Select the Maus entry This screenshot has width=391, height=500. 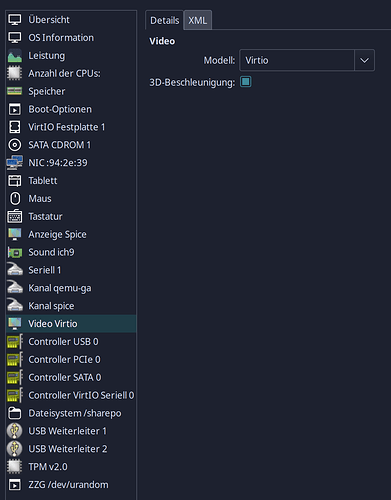71,199
